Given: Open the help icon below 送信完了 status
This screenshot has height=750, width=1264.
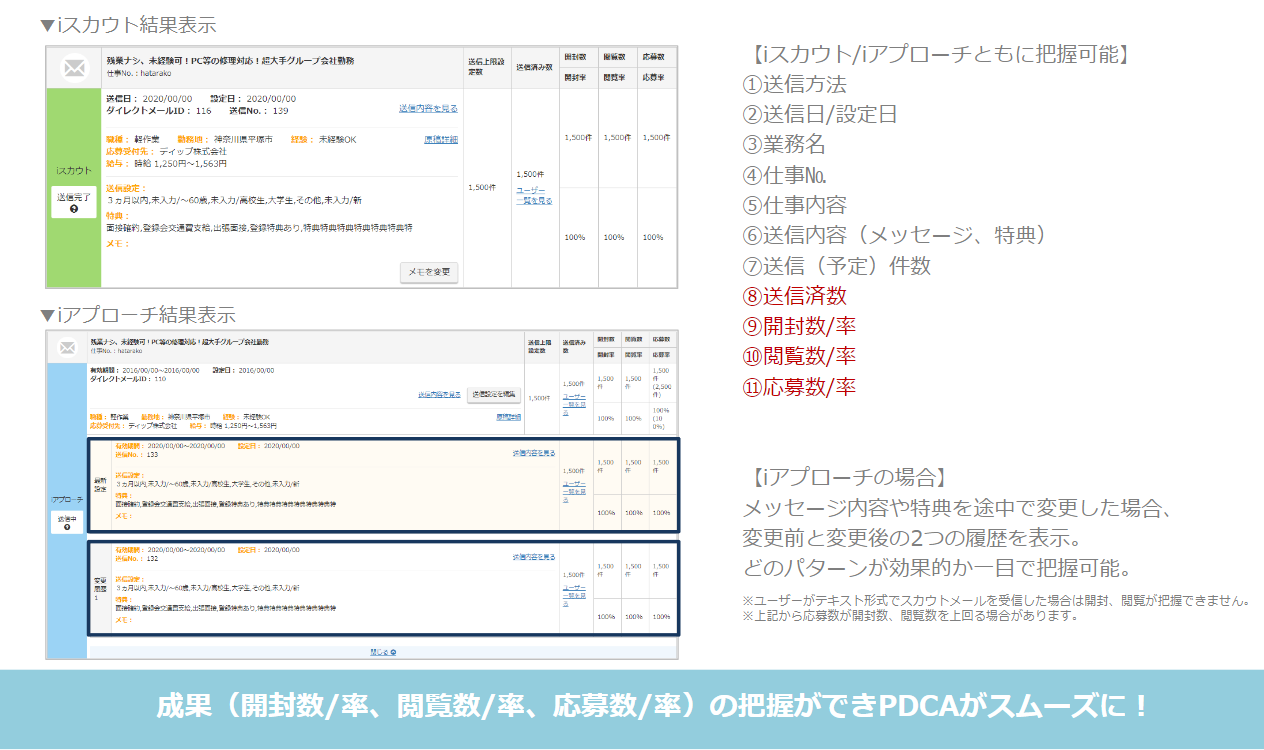Looking at the screenshot, I should [72, 210].
